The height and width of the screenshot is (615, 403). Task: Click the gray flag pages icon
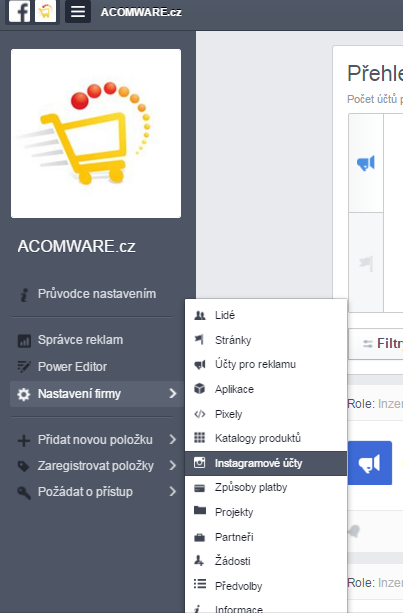[366, 263]
